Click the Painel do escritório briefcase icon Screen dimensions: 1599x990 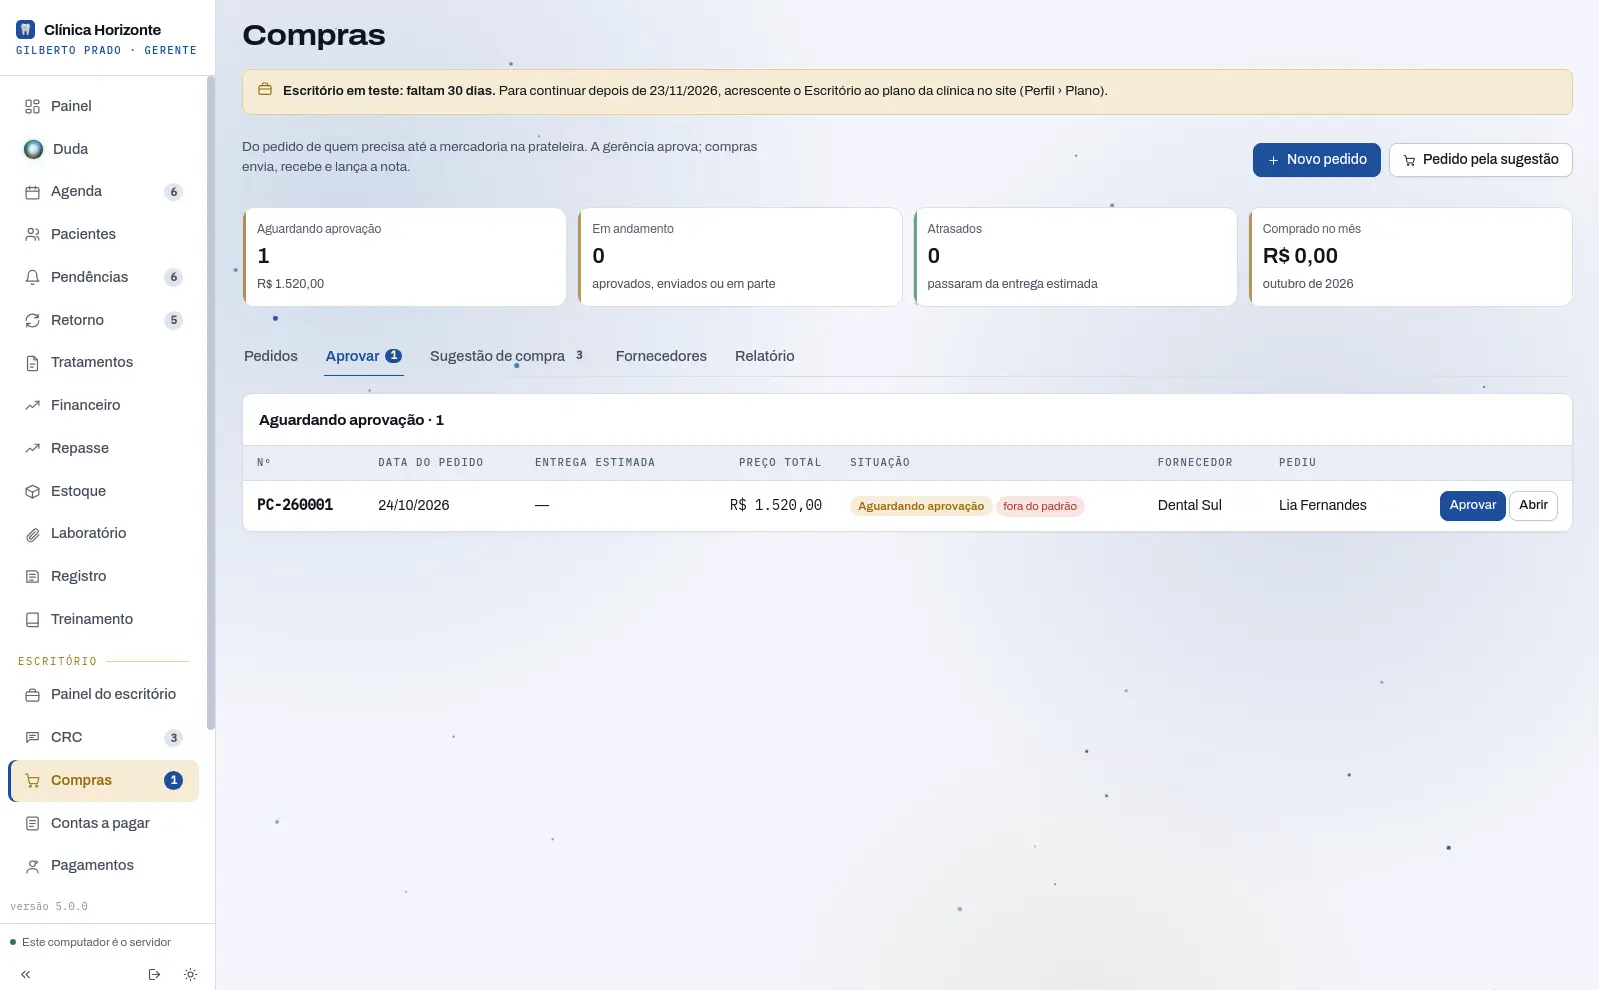click(32, 695)
